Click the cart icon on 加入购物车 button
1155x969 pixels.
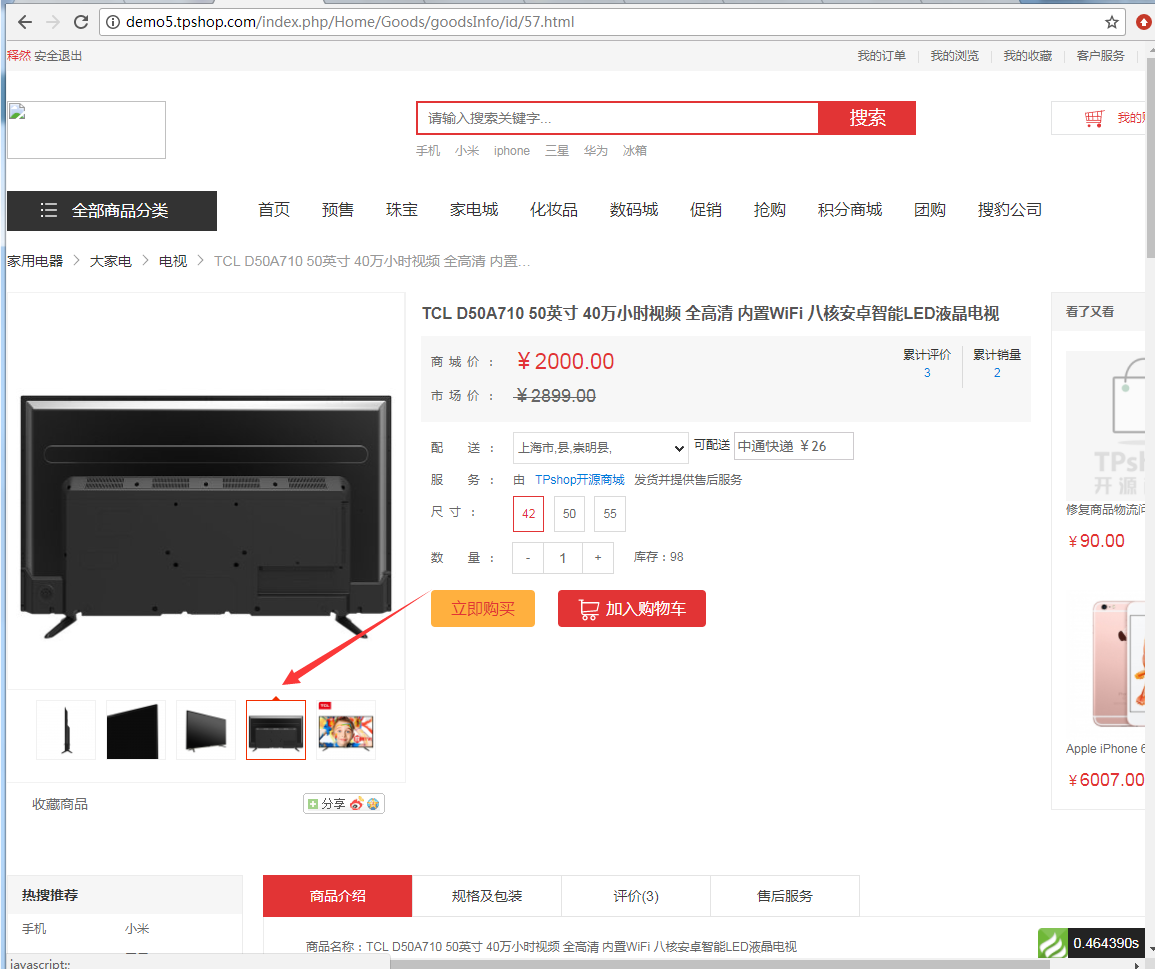(x=589, y=609)
